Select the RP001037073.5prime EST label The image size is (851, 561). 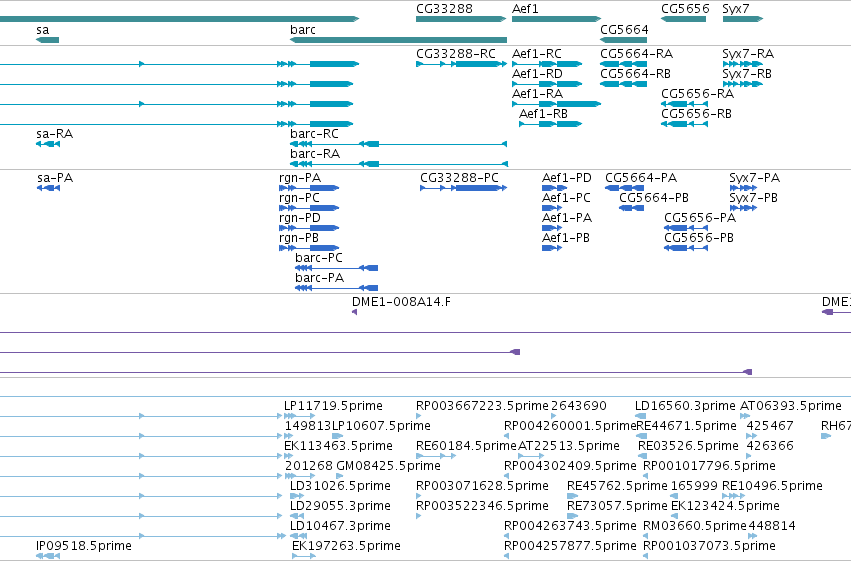[x=709, y=546]
